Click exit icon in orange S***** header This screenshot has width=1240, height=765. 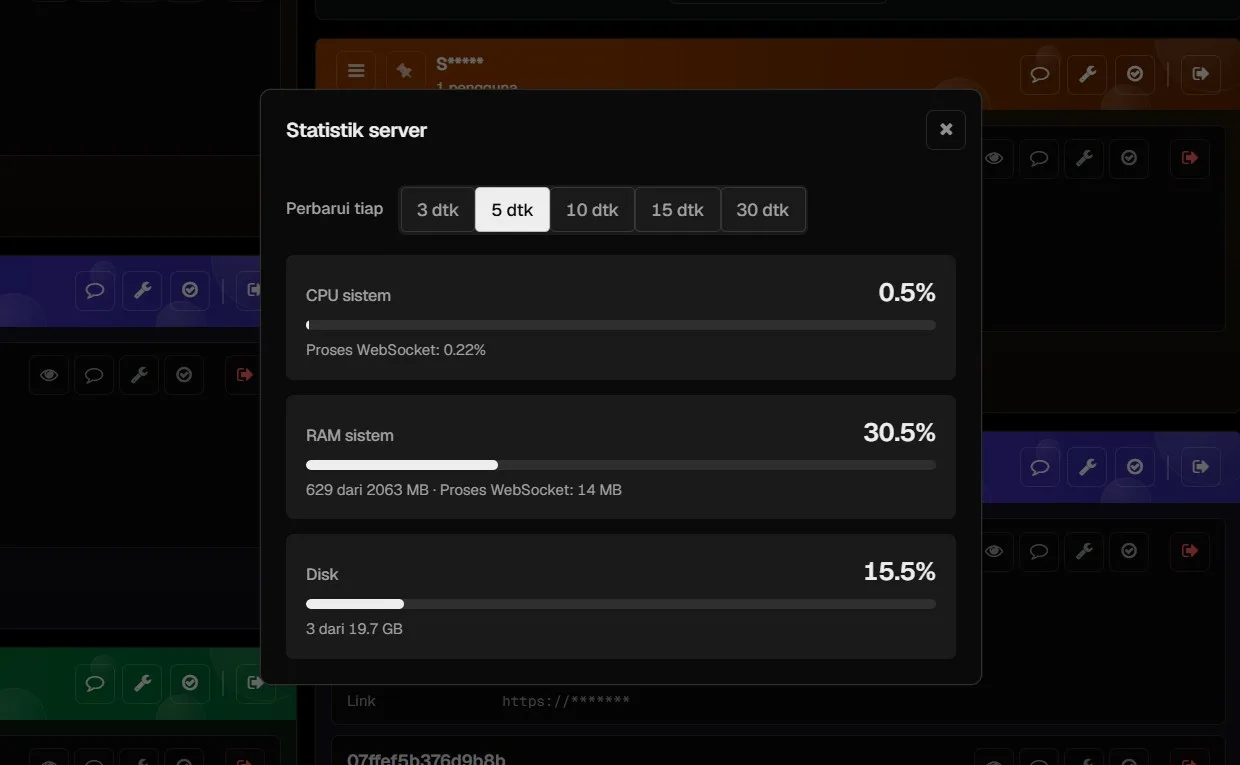click(x=1201, y=74)
